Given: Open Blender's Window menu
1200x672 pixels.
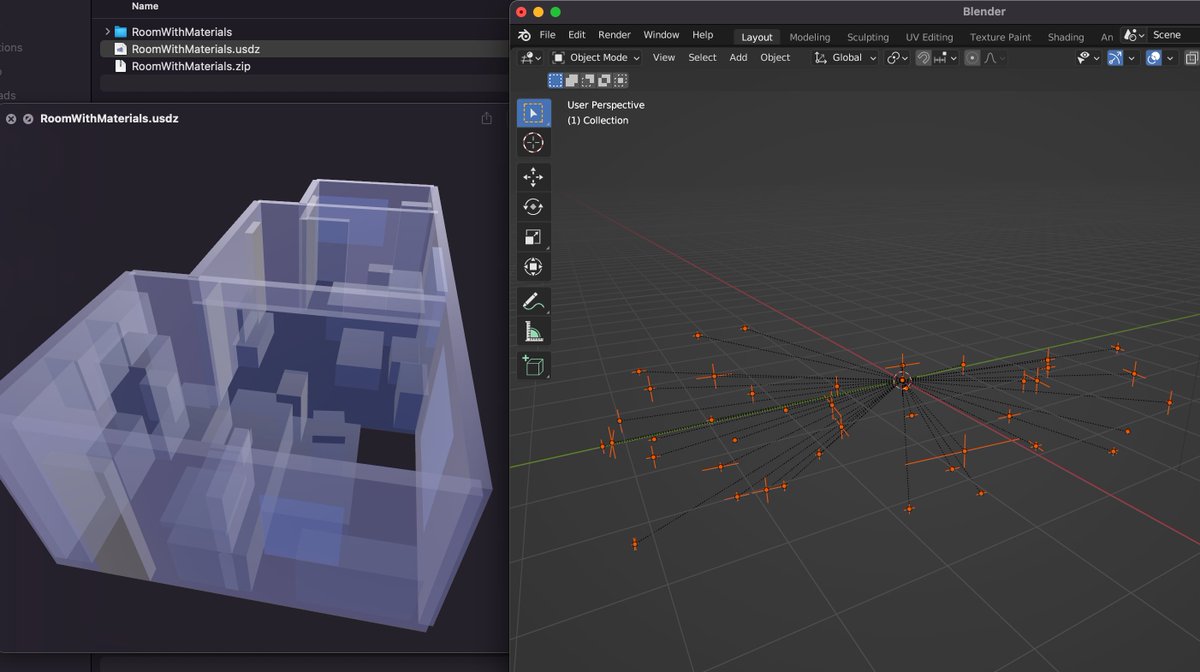Looking at the screenshot, I should (x=661, y=35).
